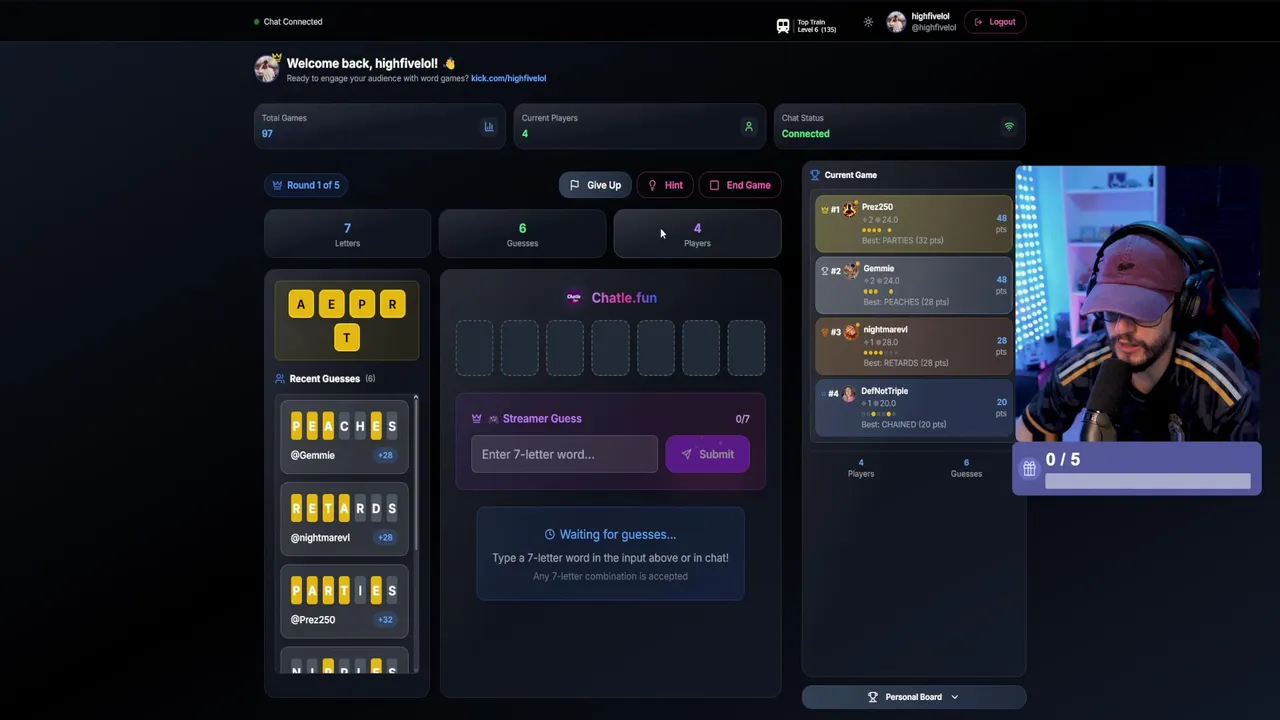Screen dimensions: 1280x720
Task: Select the letter tile T
Action: (347, 338)
